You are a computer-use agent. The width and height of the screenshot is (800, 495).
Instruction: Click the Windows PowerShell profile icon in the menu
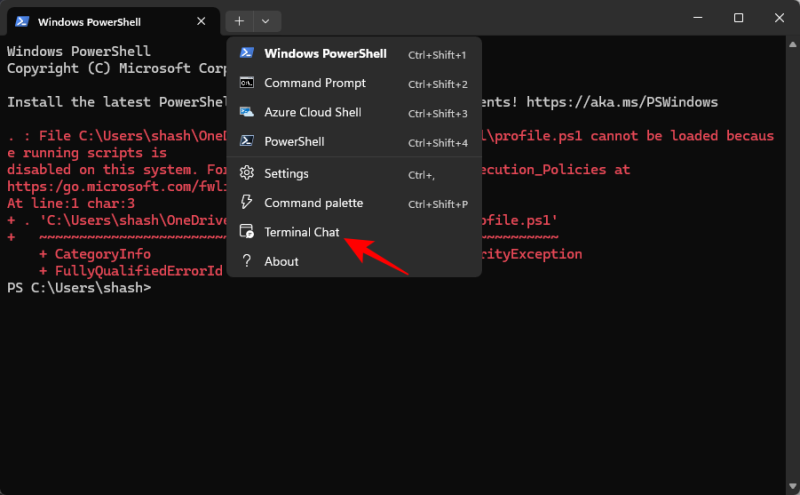pyautogui.click(x=246, y=54)
